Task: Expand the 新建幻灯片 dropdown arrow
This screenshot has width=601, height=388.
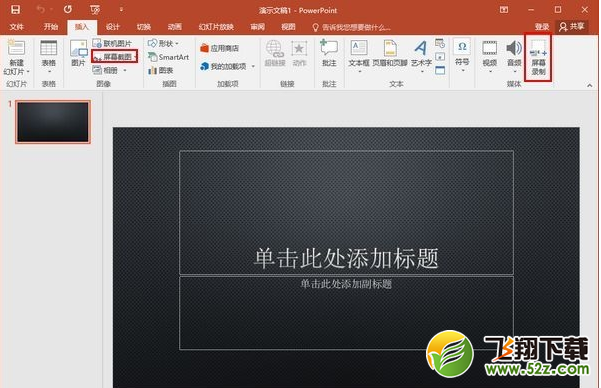Action: point(28,72)
